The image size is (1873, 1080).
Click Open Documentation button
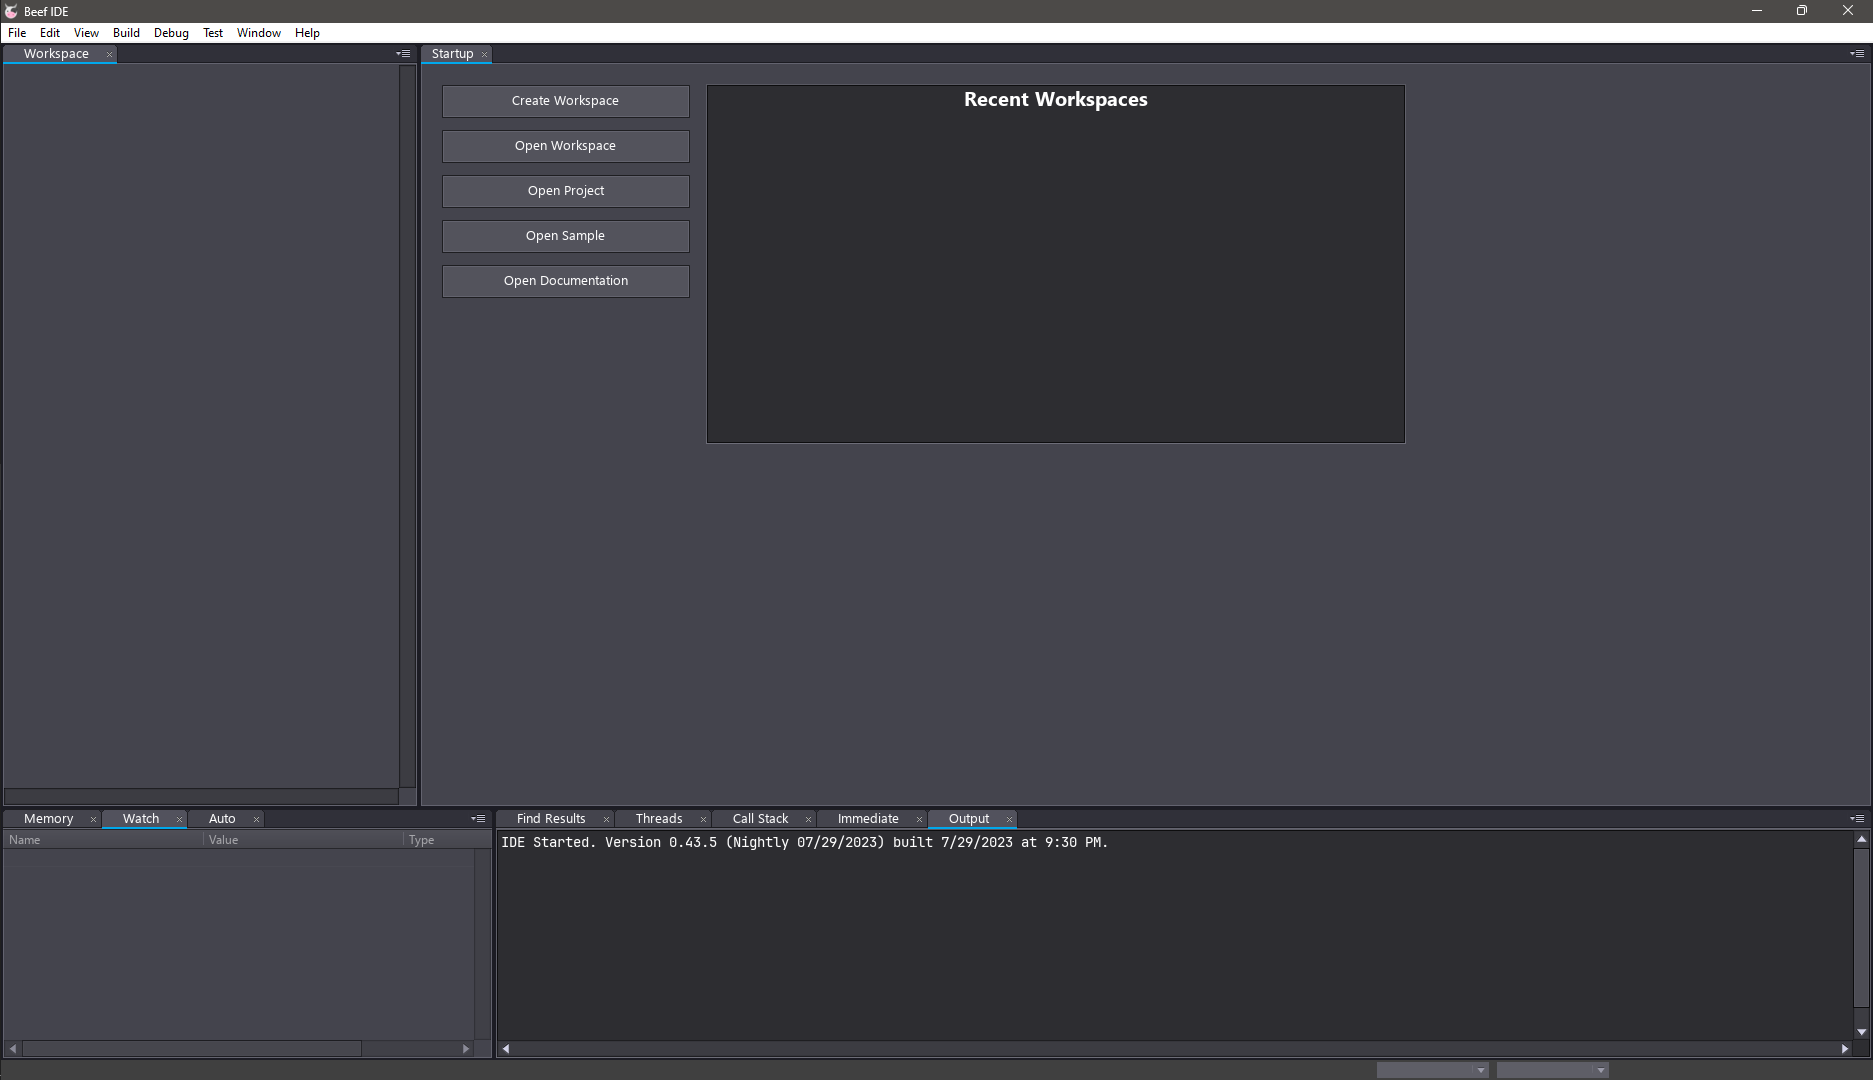tap(566, 281)
